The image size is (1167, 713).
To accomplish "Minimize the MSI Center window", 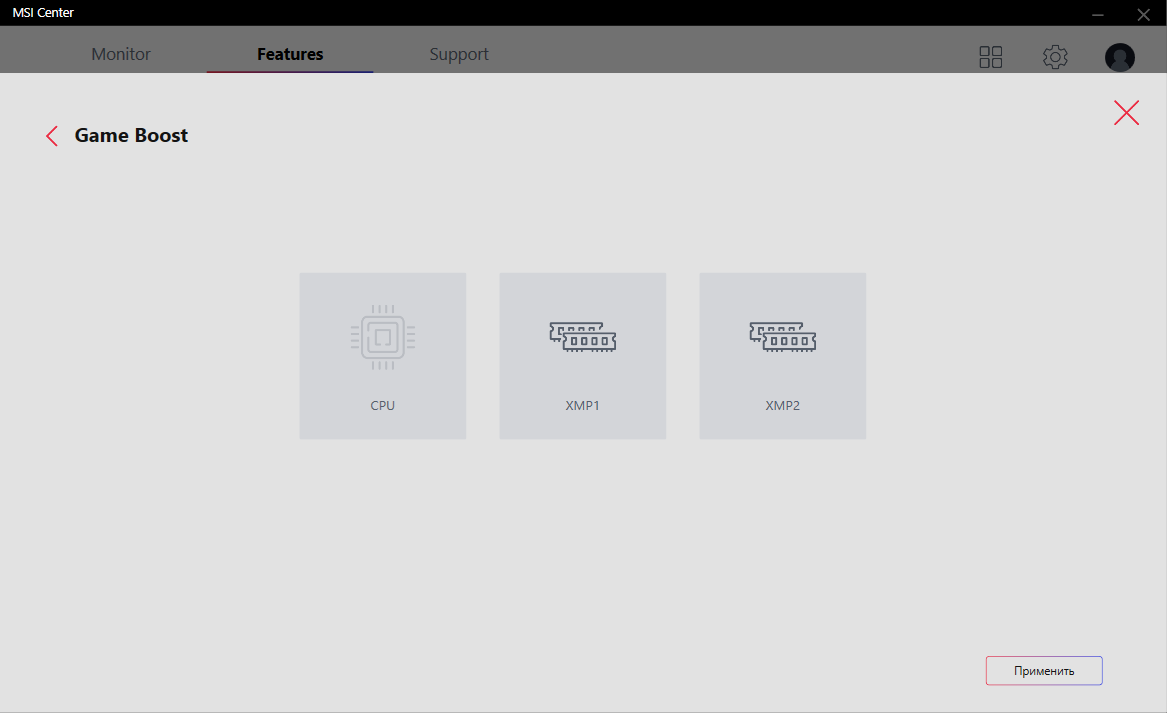I will (x=1098, y=14).
